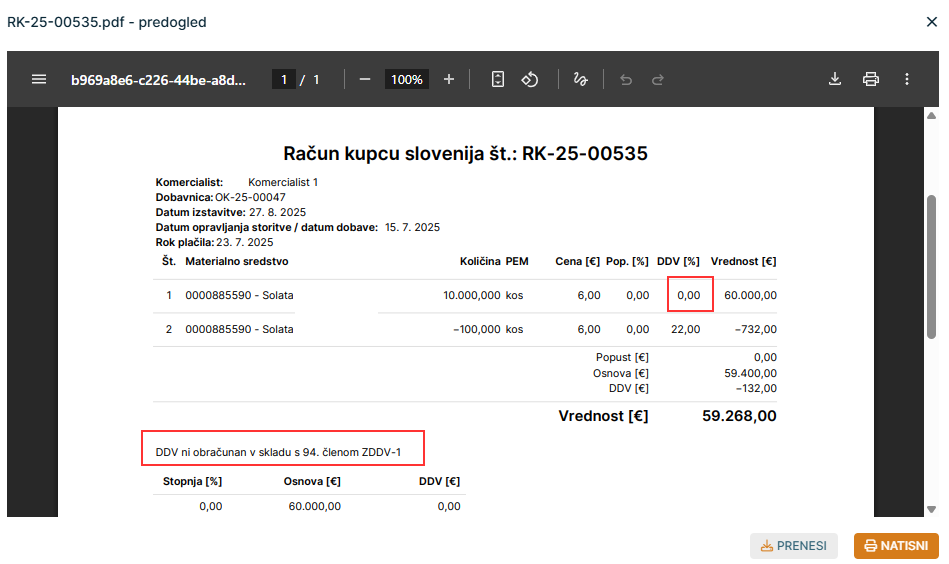The image size is (949, 564).
Task: Click the fit to page icon
Action: coord(498,79)
